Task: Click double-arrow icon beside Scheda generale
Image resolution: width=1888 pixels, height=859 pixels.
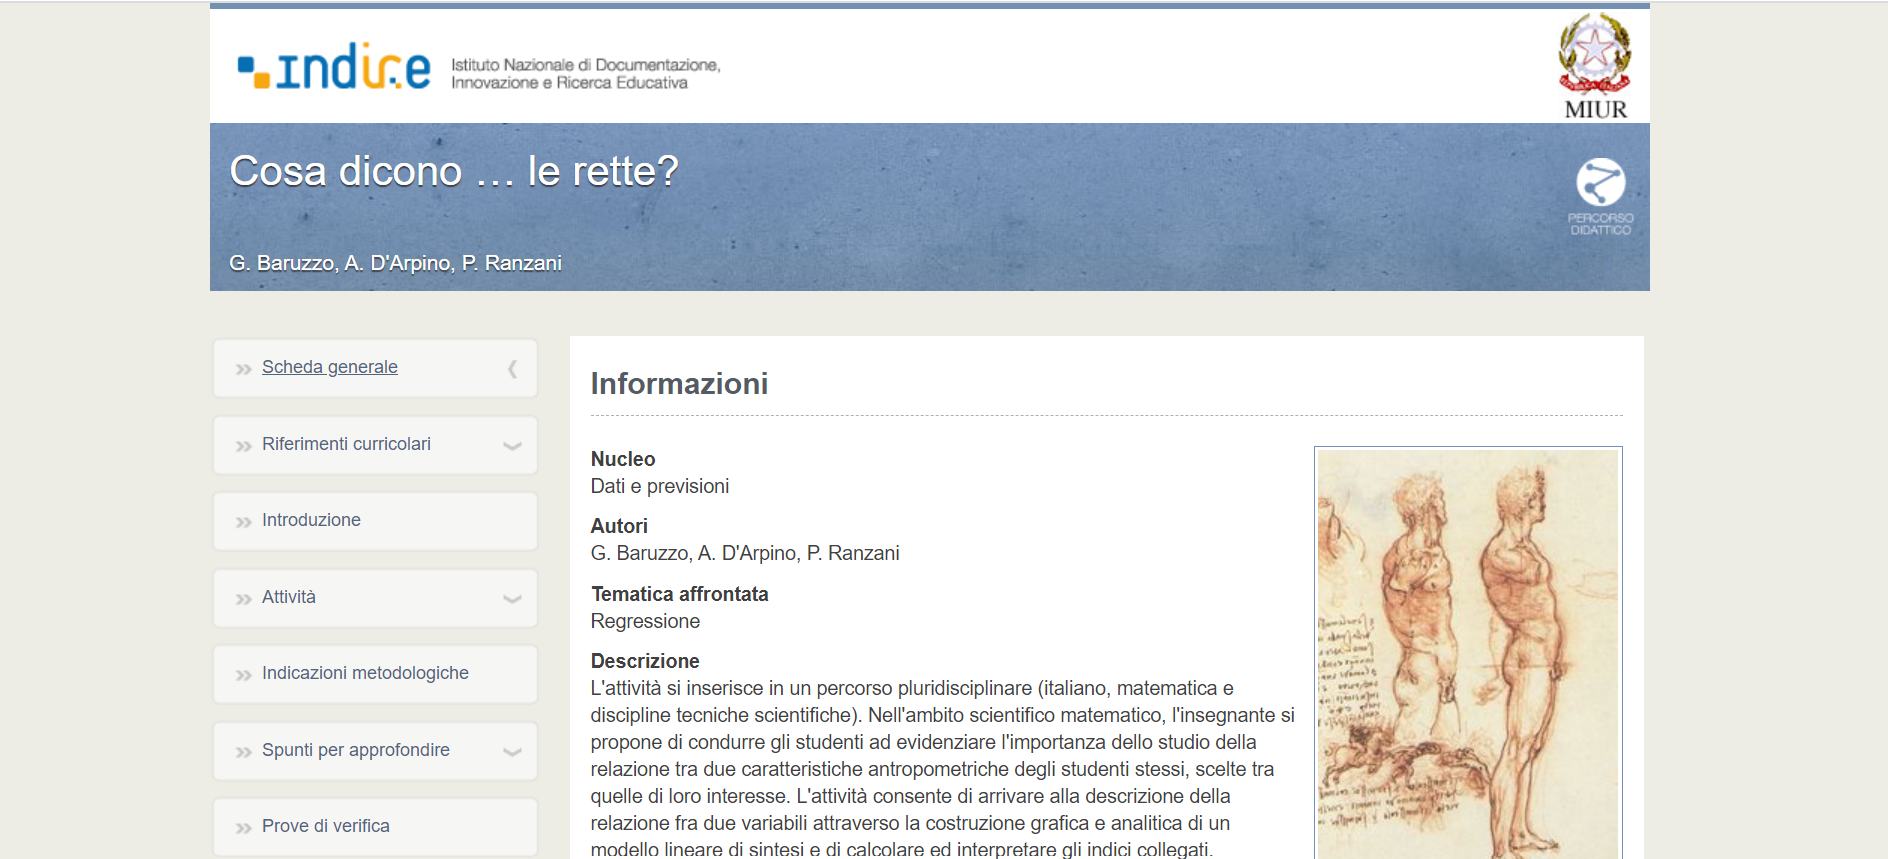Action: click(243, 369)
